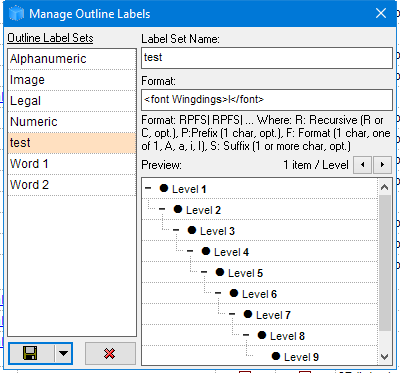The height and width of the screenshot is (373, 400).
Task: Click the red X delete button
Action: 110,353
